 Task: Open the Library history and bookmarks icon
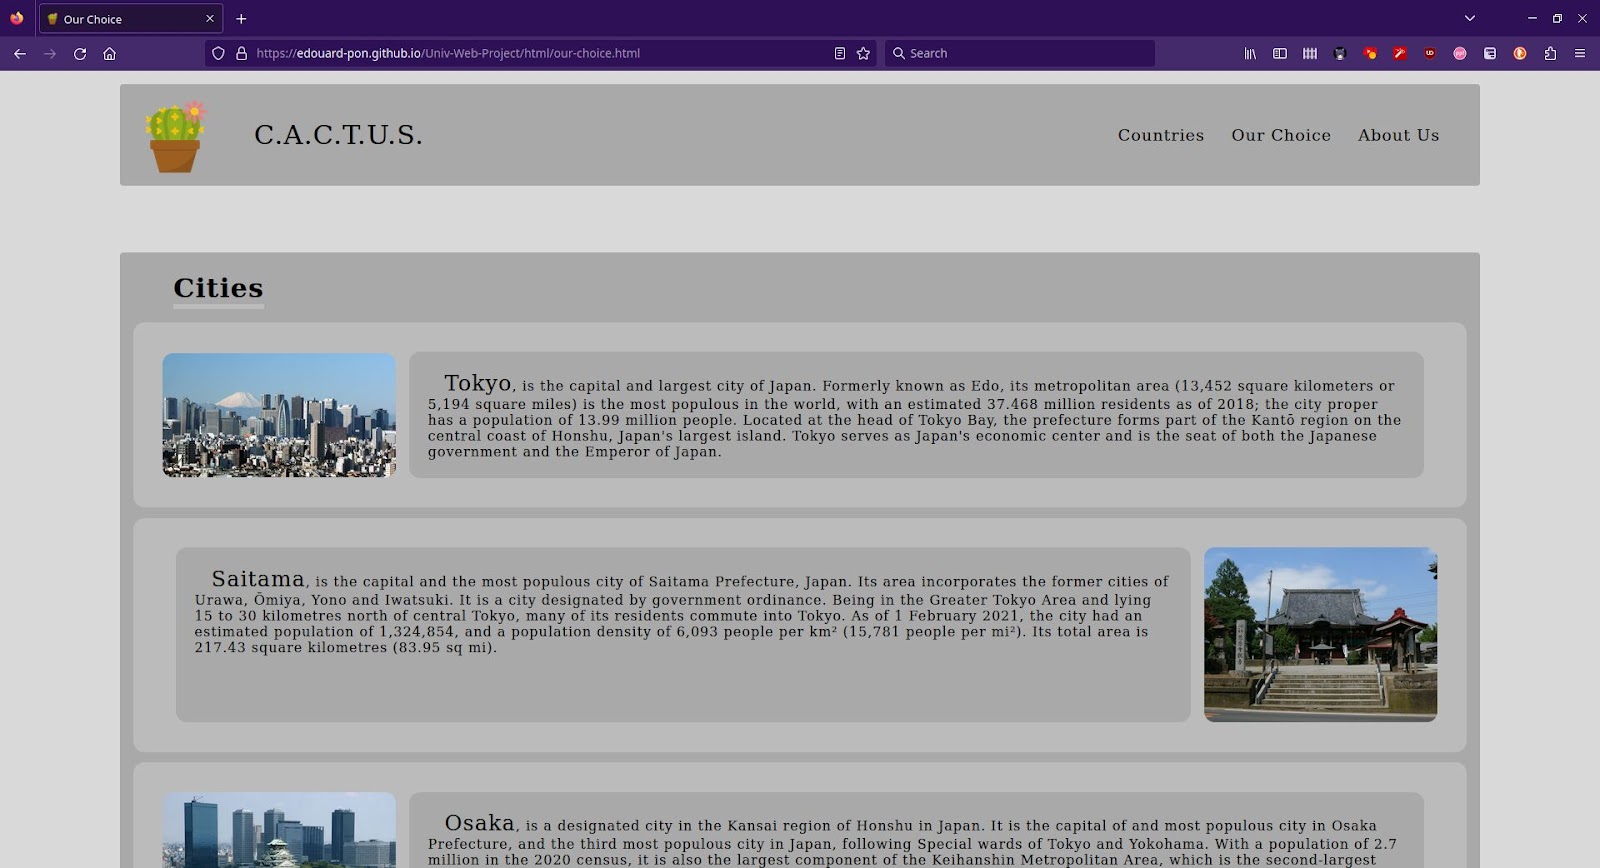(1250, 53)
